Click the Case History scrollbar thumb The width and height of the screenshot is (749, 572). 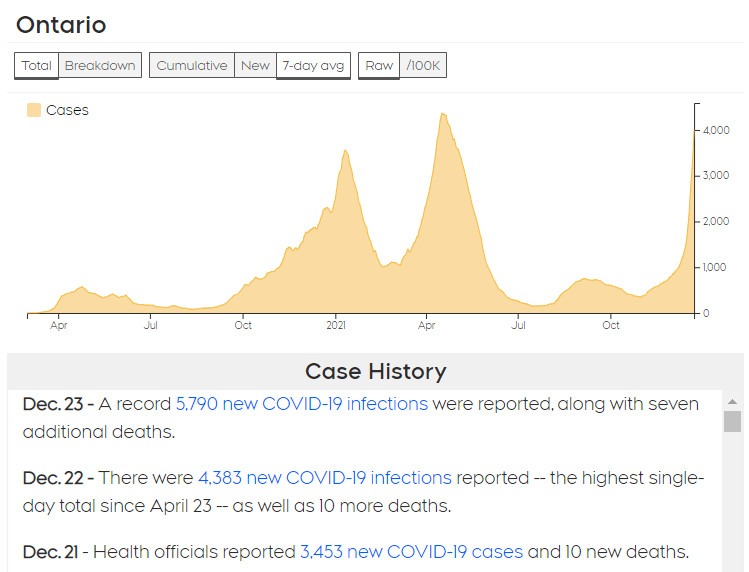click(x=733, y=421)
